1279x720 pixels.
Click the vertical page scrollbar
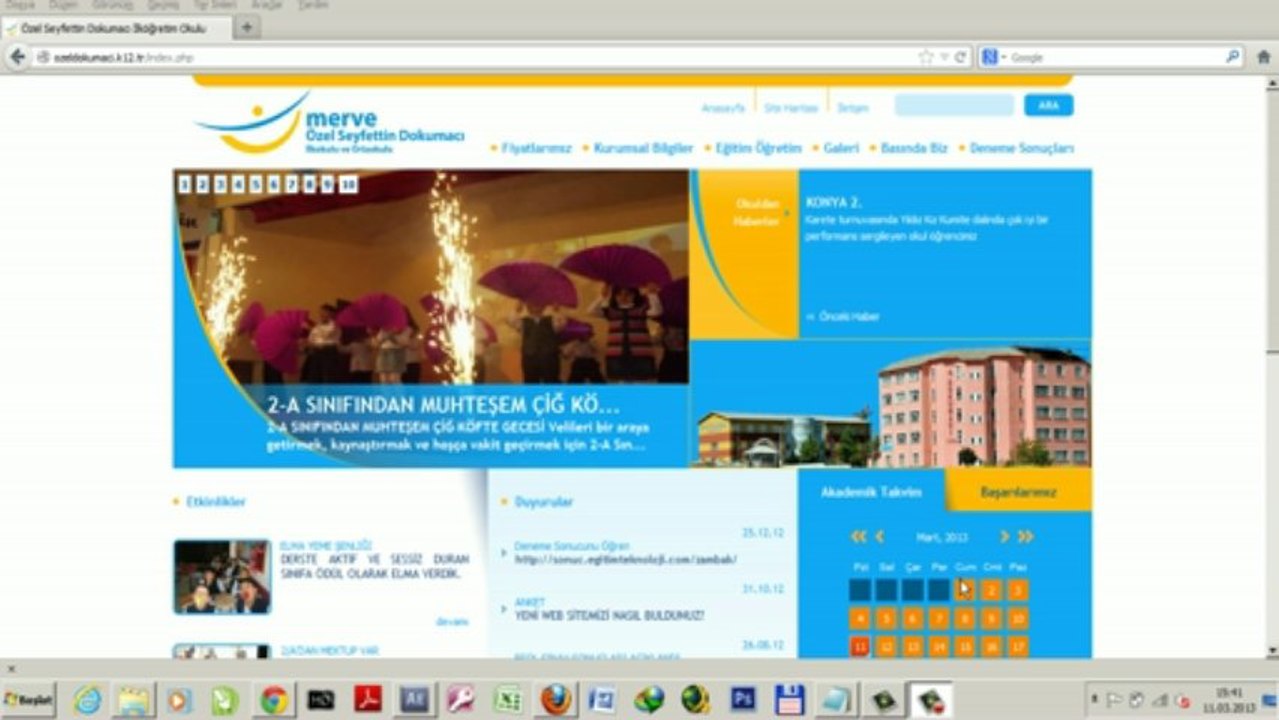[1271, 366]
